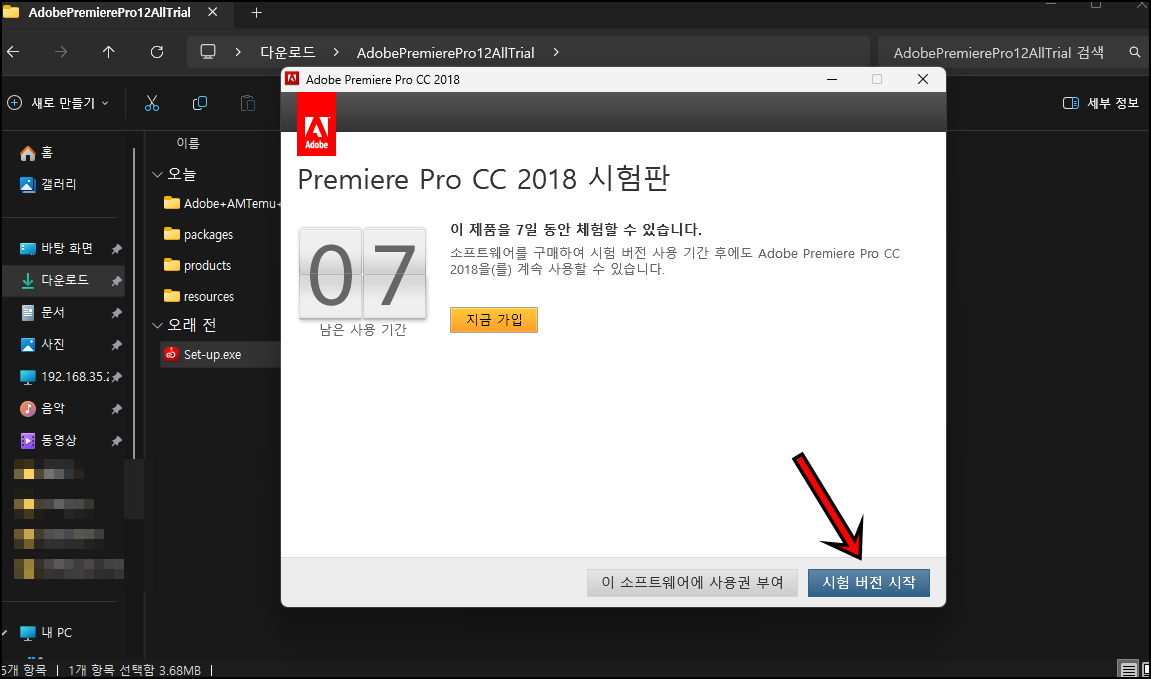Switch to details list view icon in status bar
The image size is (1151, 679).
tap(1128, 669)
